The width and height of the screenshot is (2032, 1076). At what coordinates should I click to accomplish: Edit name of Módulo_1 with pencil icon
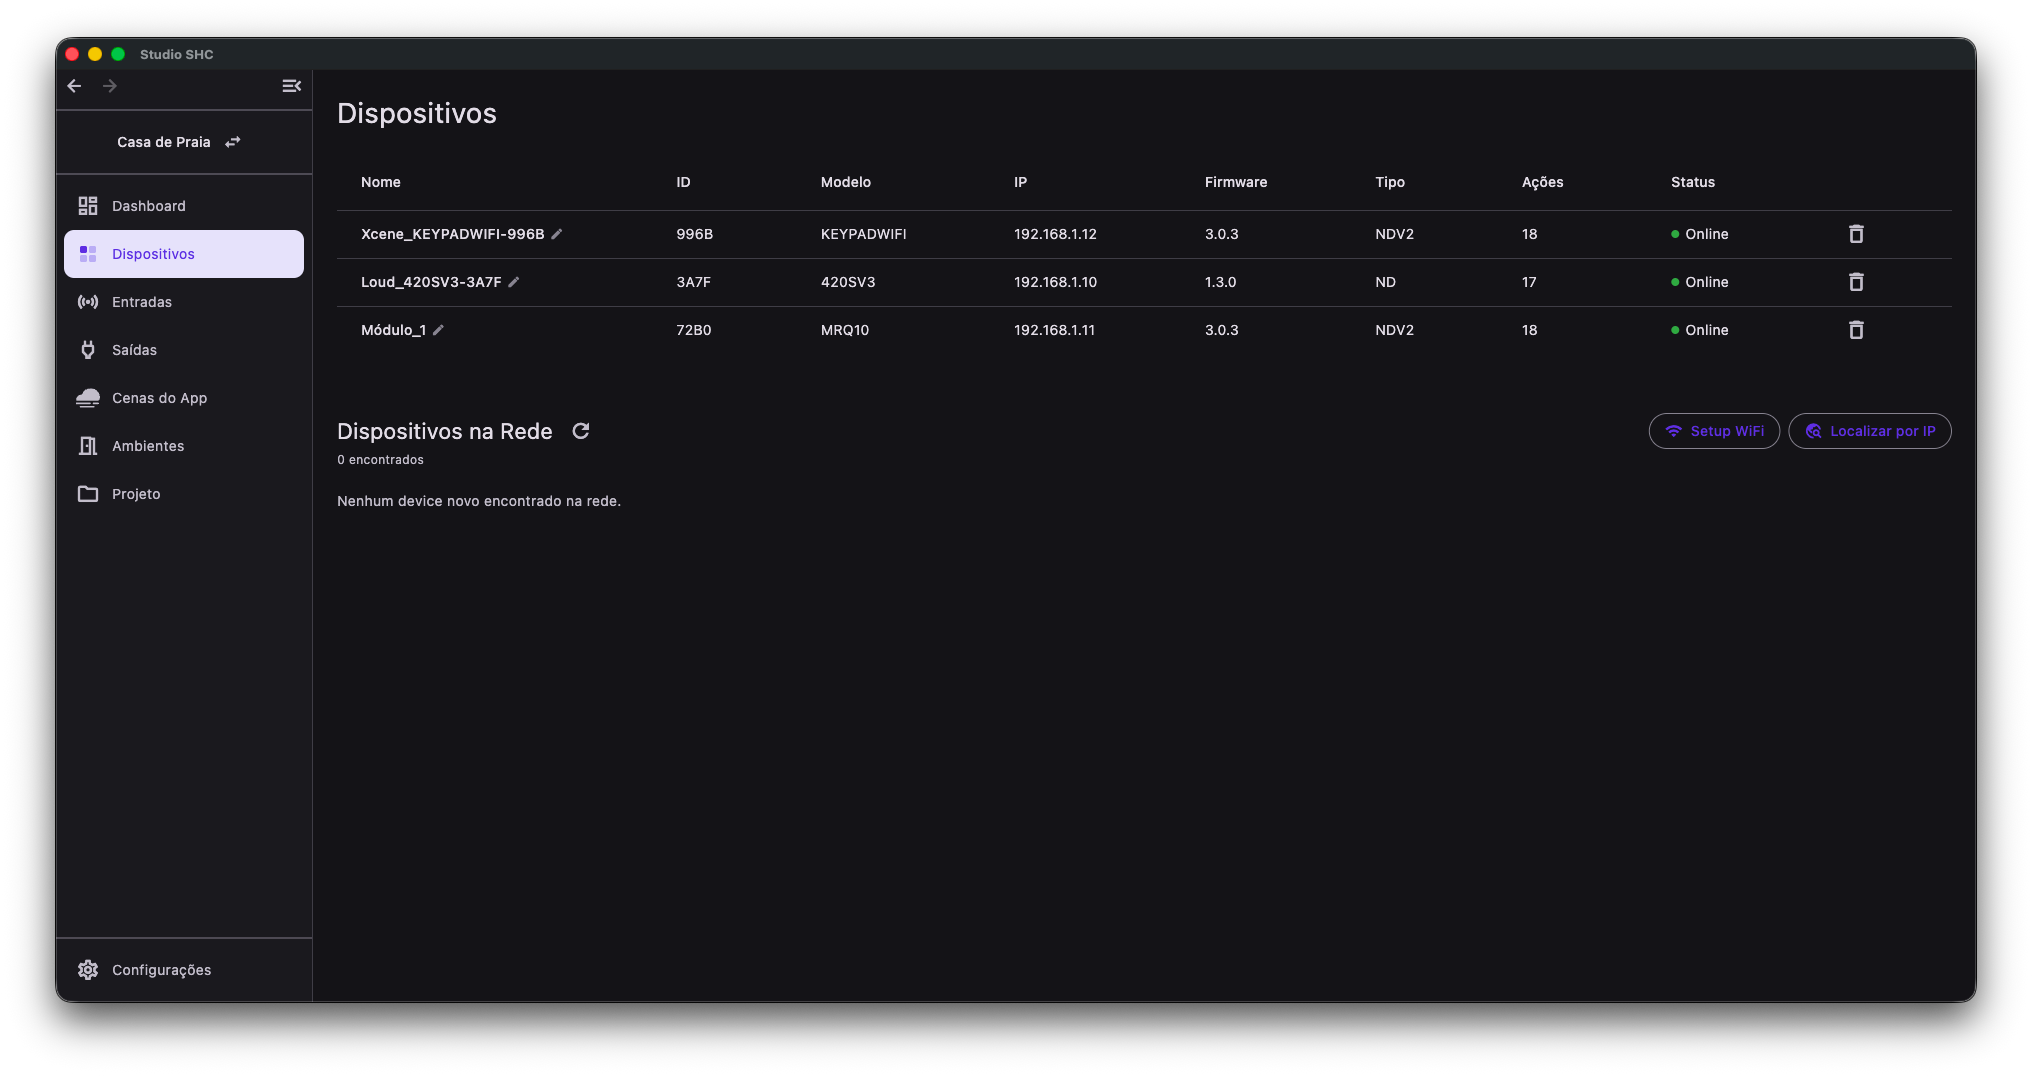(x=438, y=330)
